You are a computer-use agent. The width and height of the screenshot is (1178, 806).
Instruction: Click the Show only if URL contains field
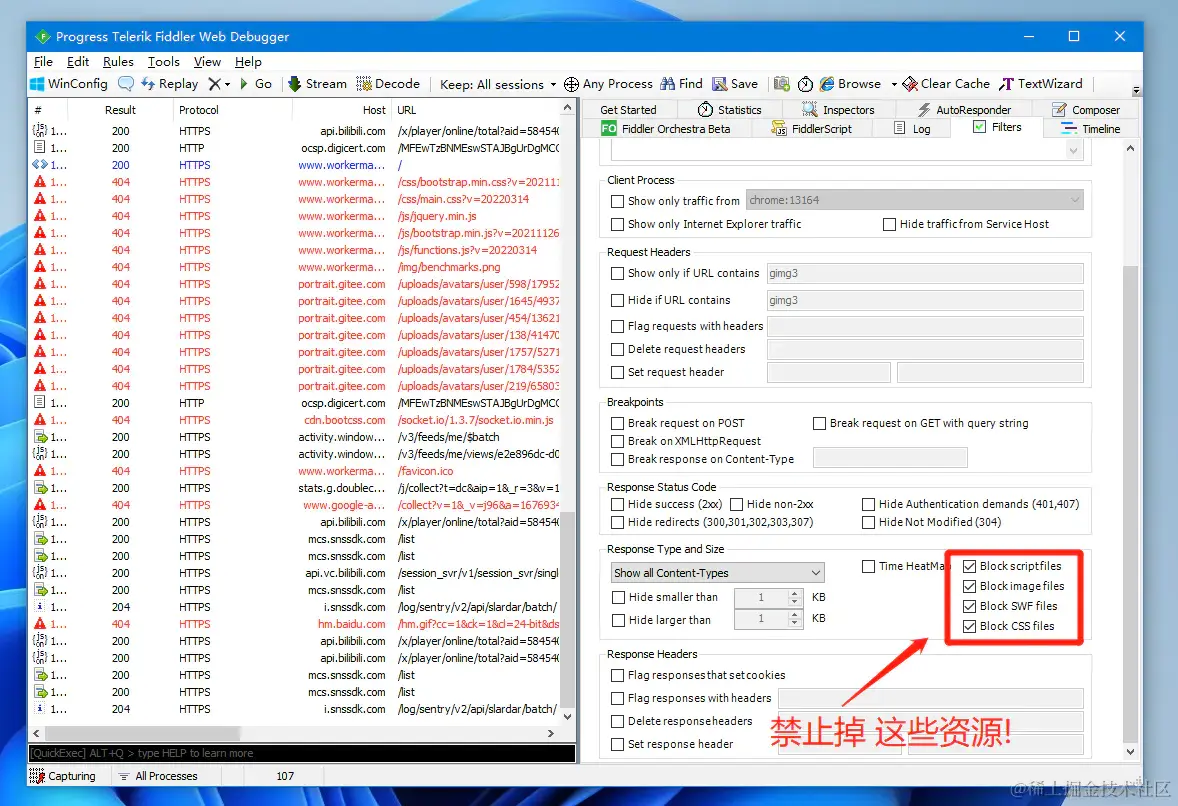pos(925,273)
